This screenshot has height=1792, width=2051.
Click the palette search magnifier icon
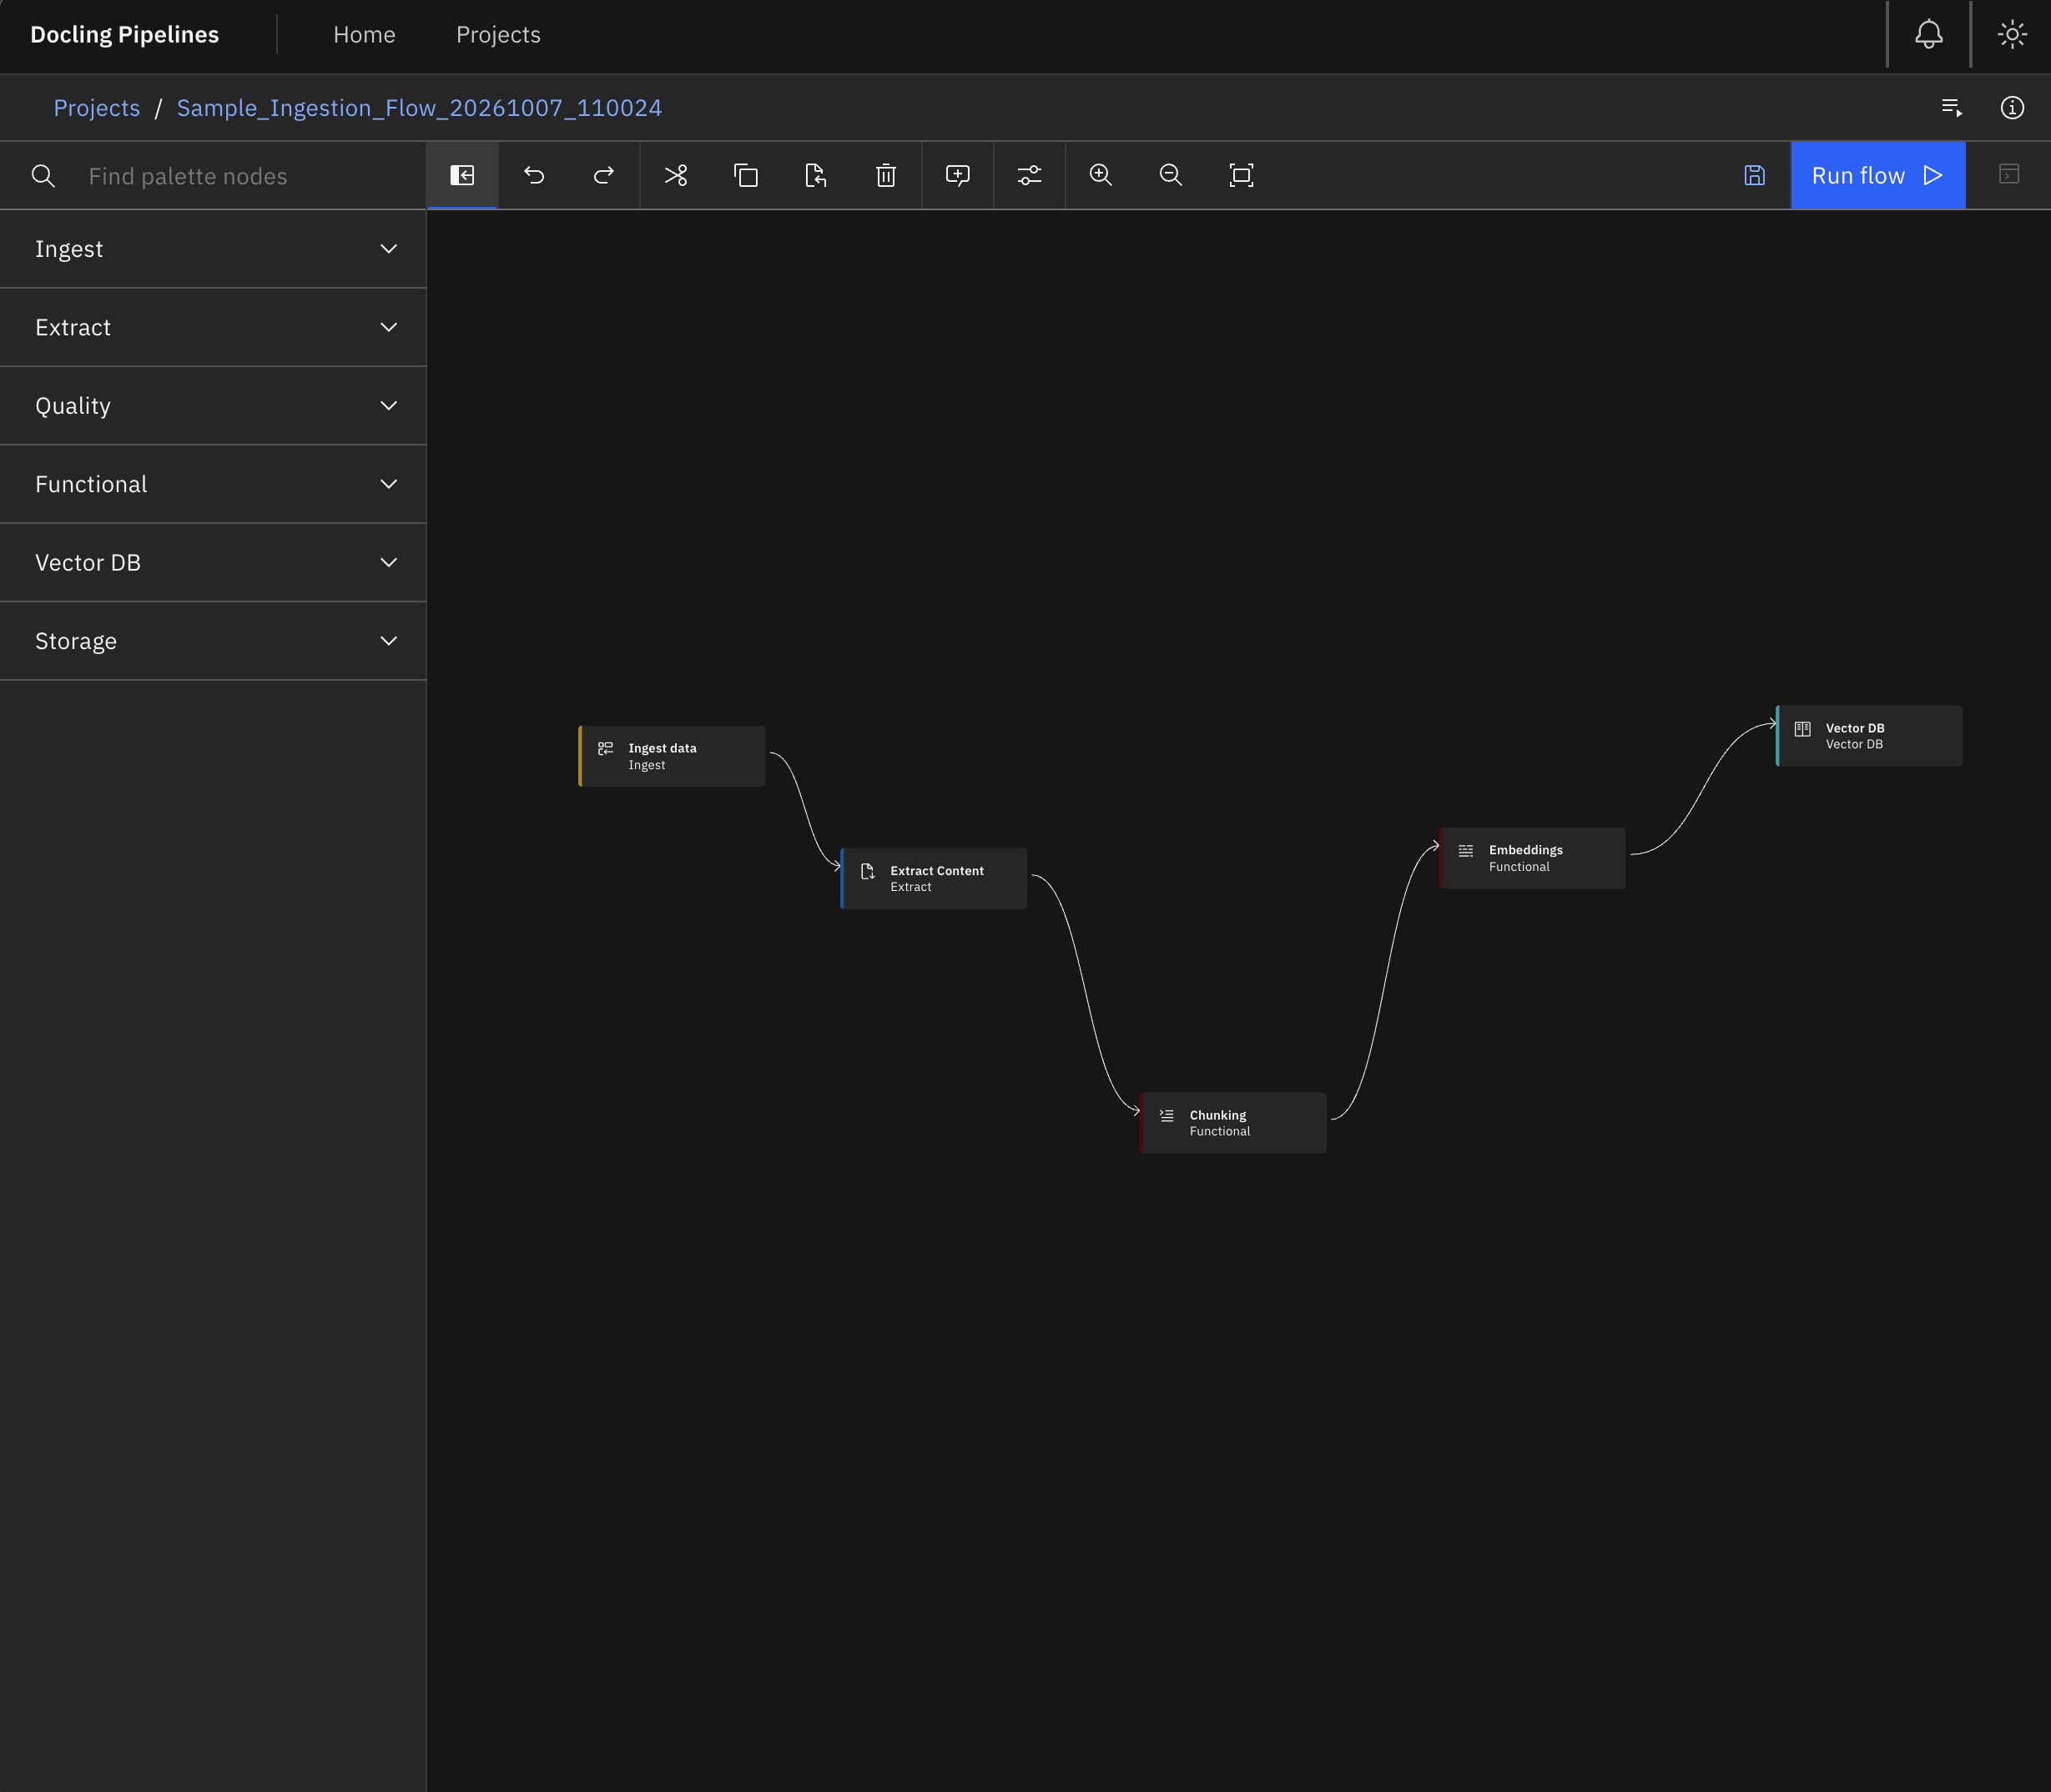pyautogui.click(x=43, y=176)
